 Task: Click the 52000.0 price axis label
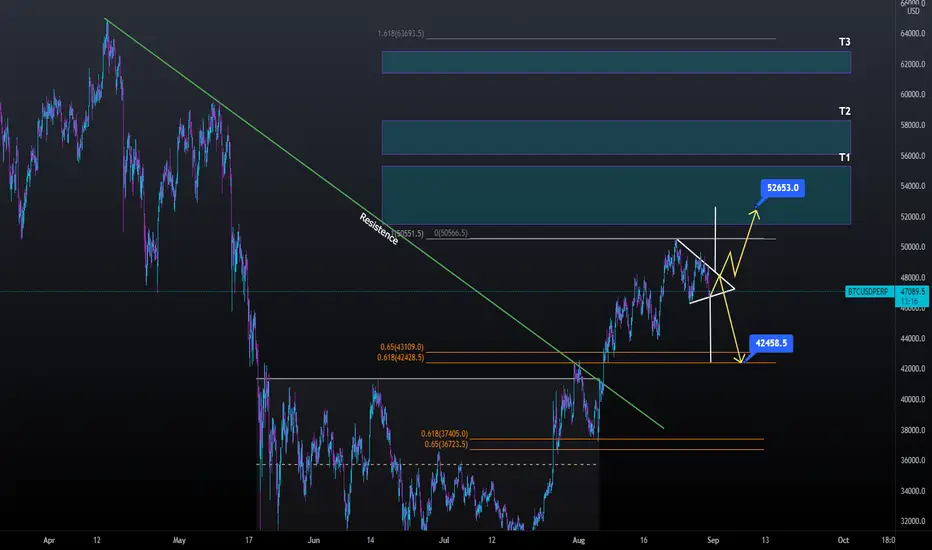coord(913,217)
